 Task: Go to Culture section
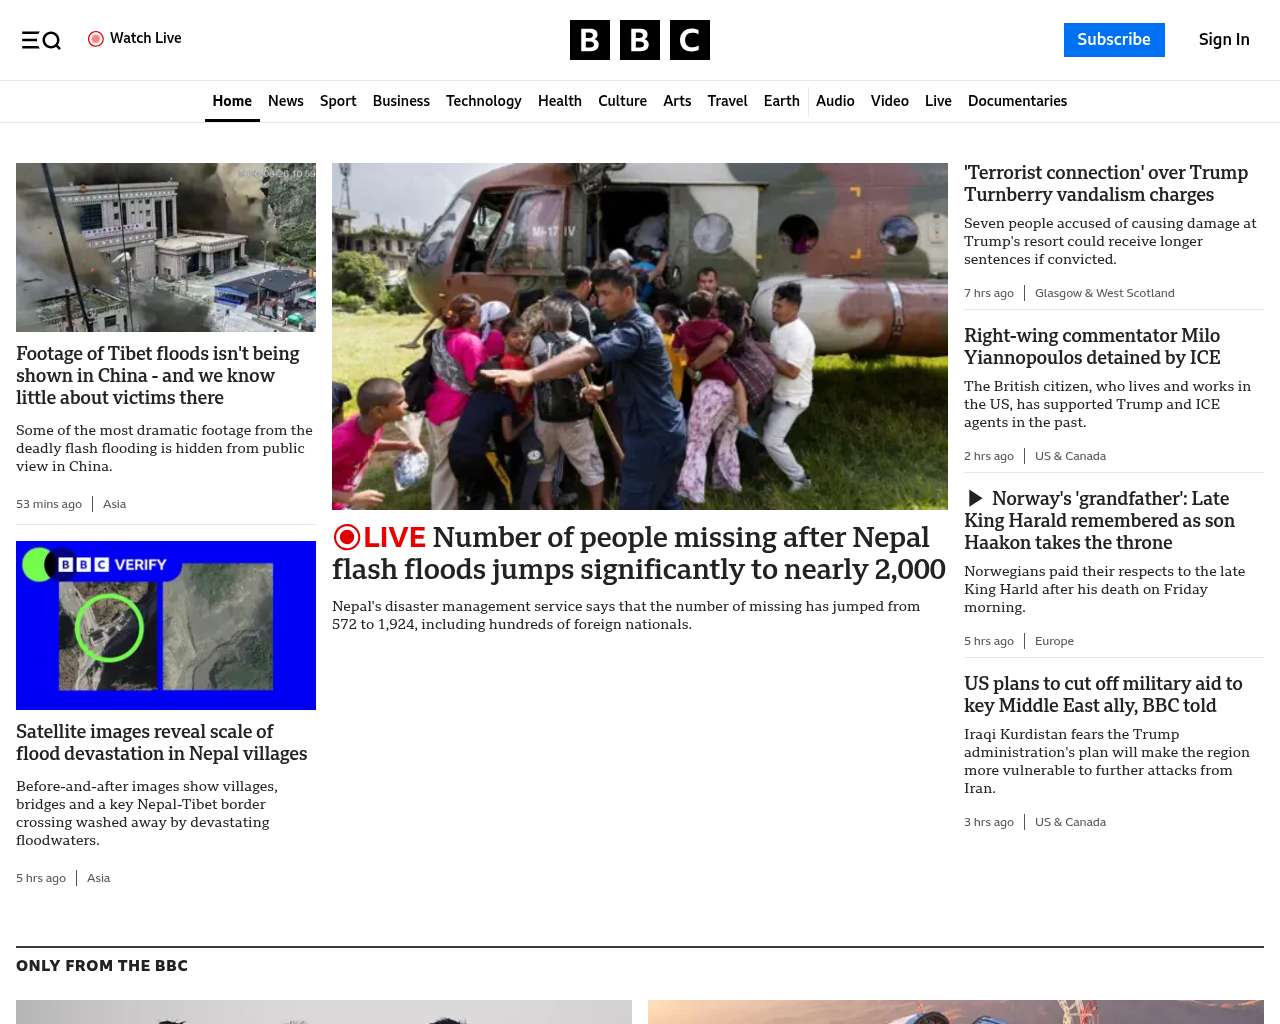point(622,101)
